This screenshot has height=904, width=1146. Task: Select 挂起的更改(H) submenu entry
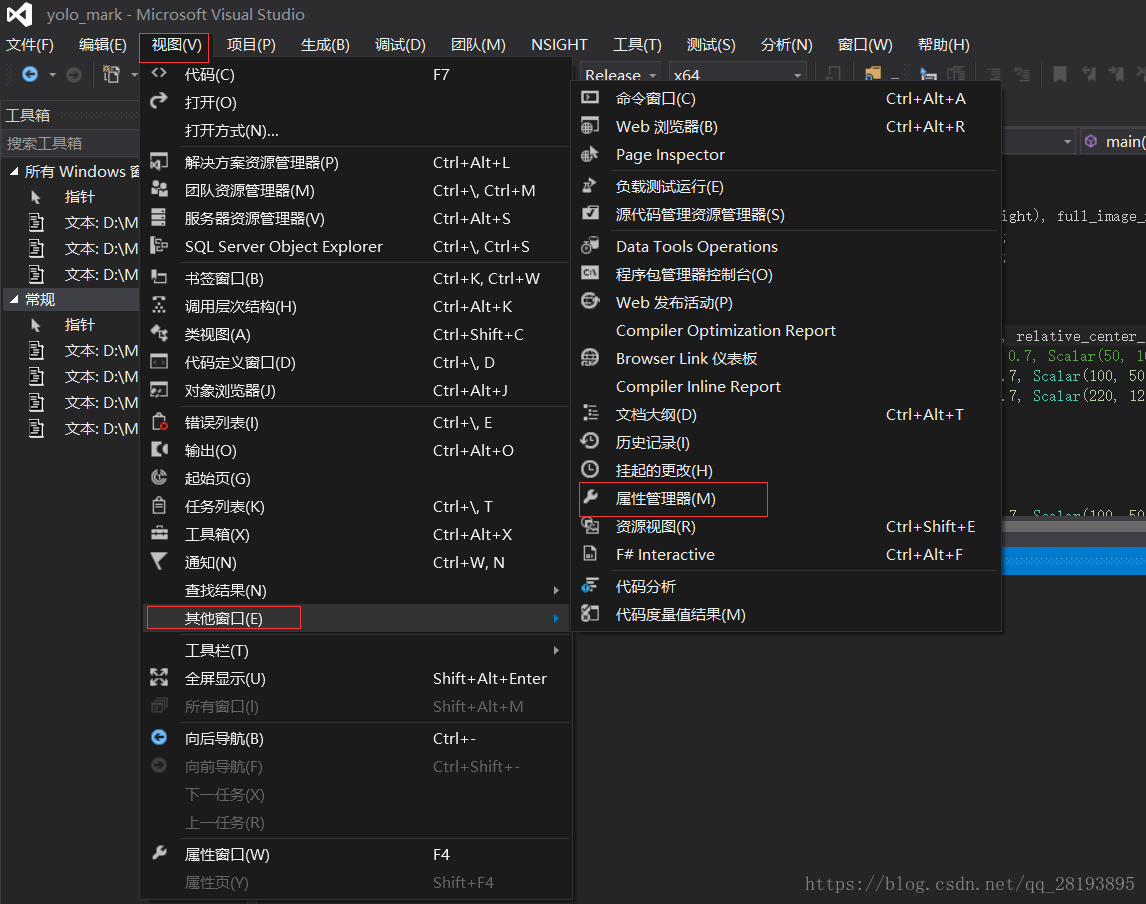coord(787,471)
